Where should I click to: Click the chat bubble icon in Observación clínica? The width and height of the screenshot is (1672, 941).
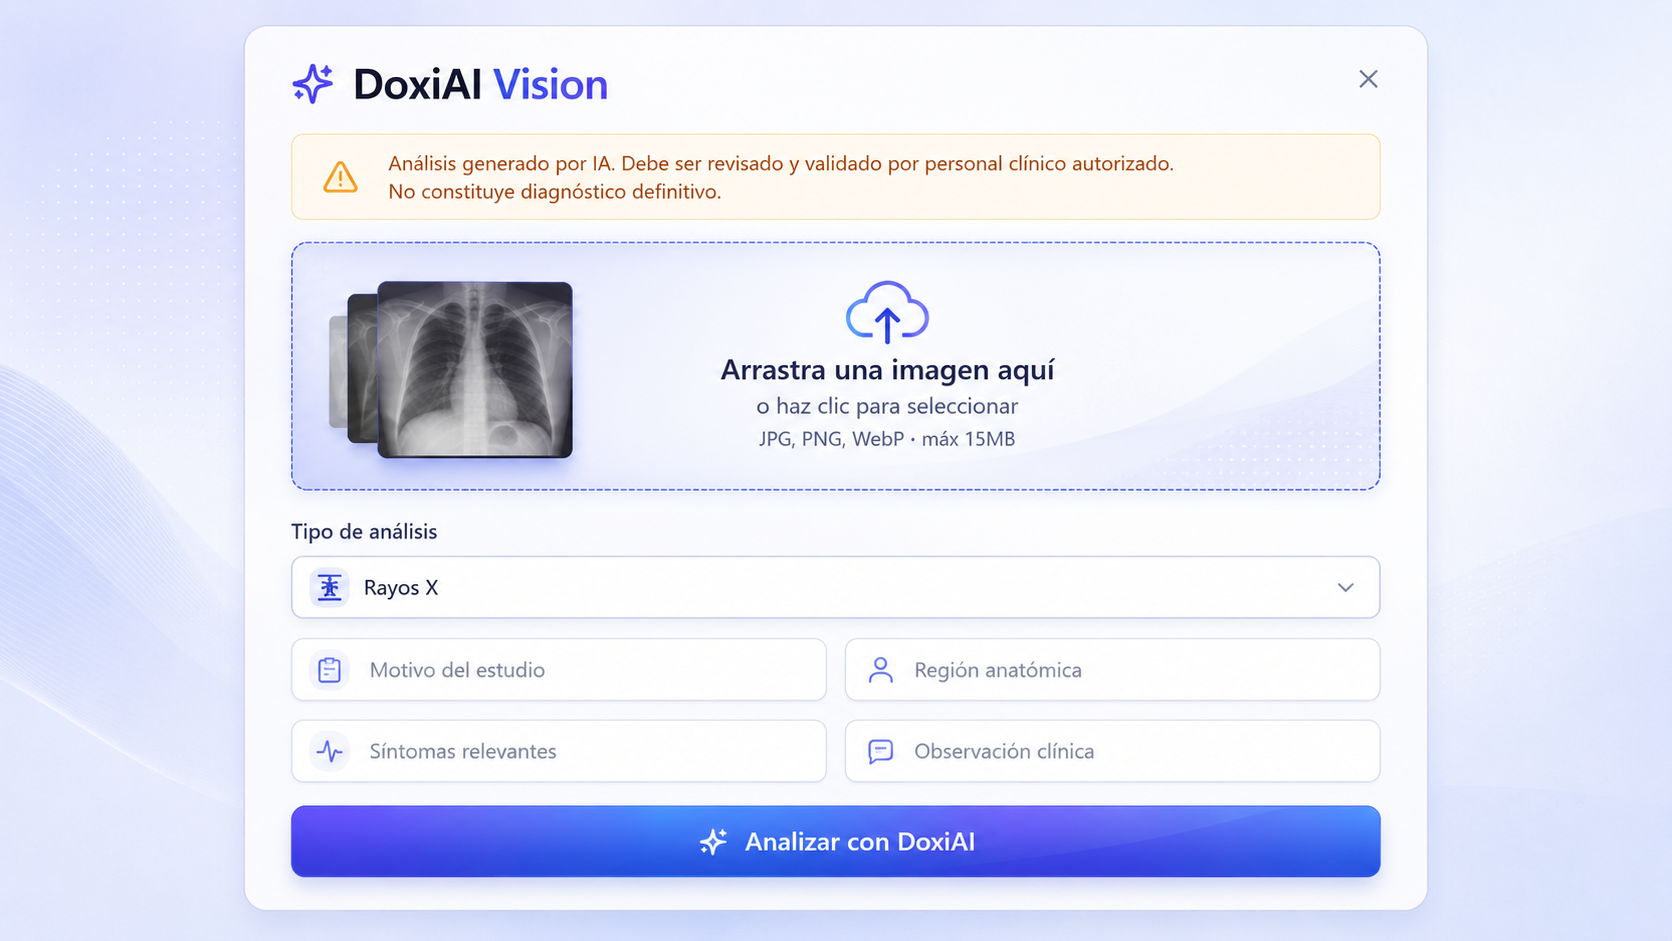880,751
